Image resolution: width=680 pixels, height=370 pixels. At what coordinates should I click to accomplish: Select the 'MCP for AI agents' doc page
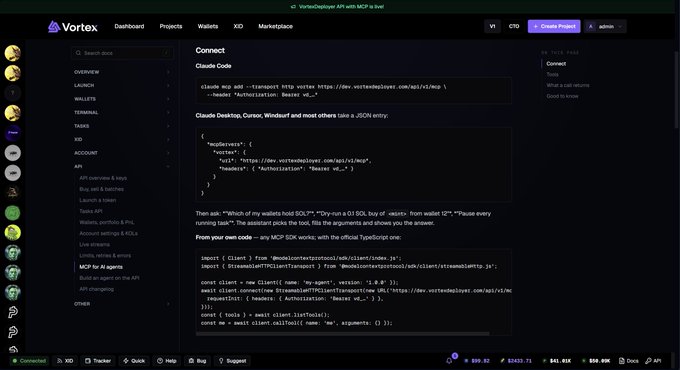point(101,267)
